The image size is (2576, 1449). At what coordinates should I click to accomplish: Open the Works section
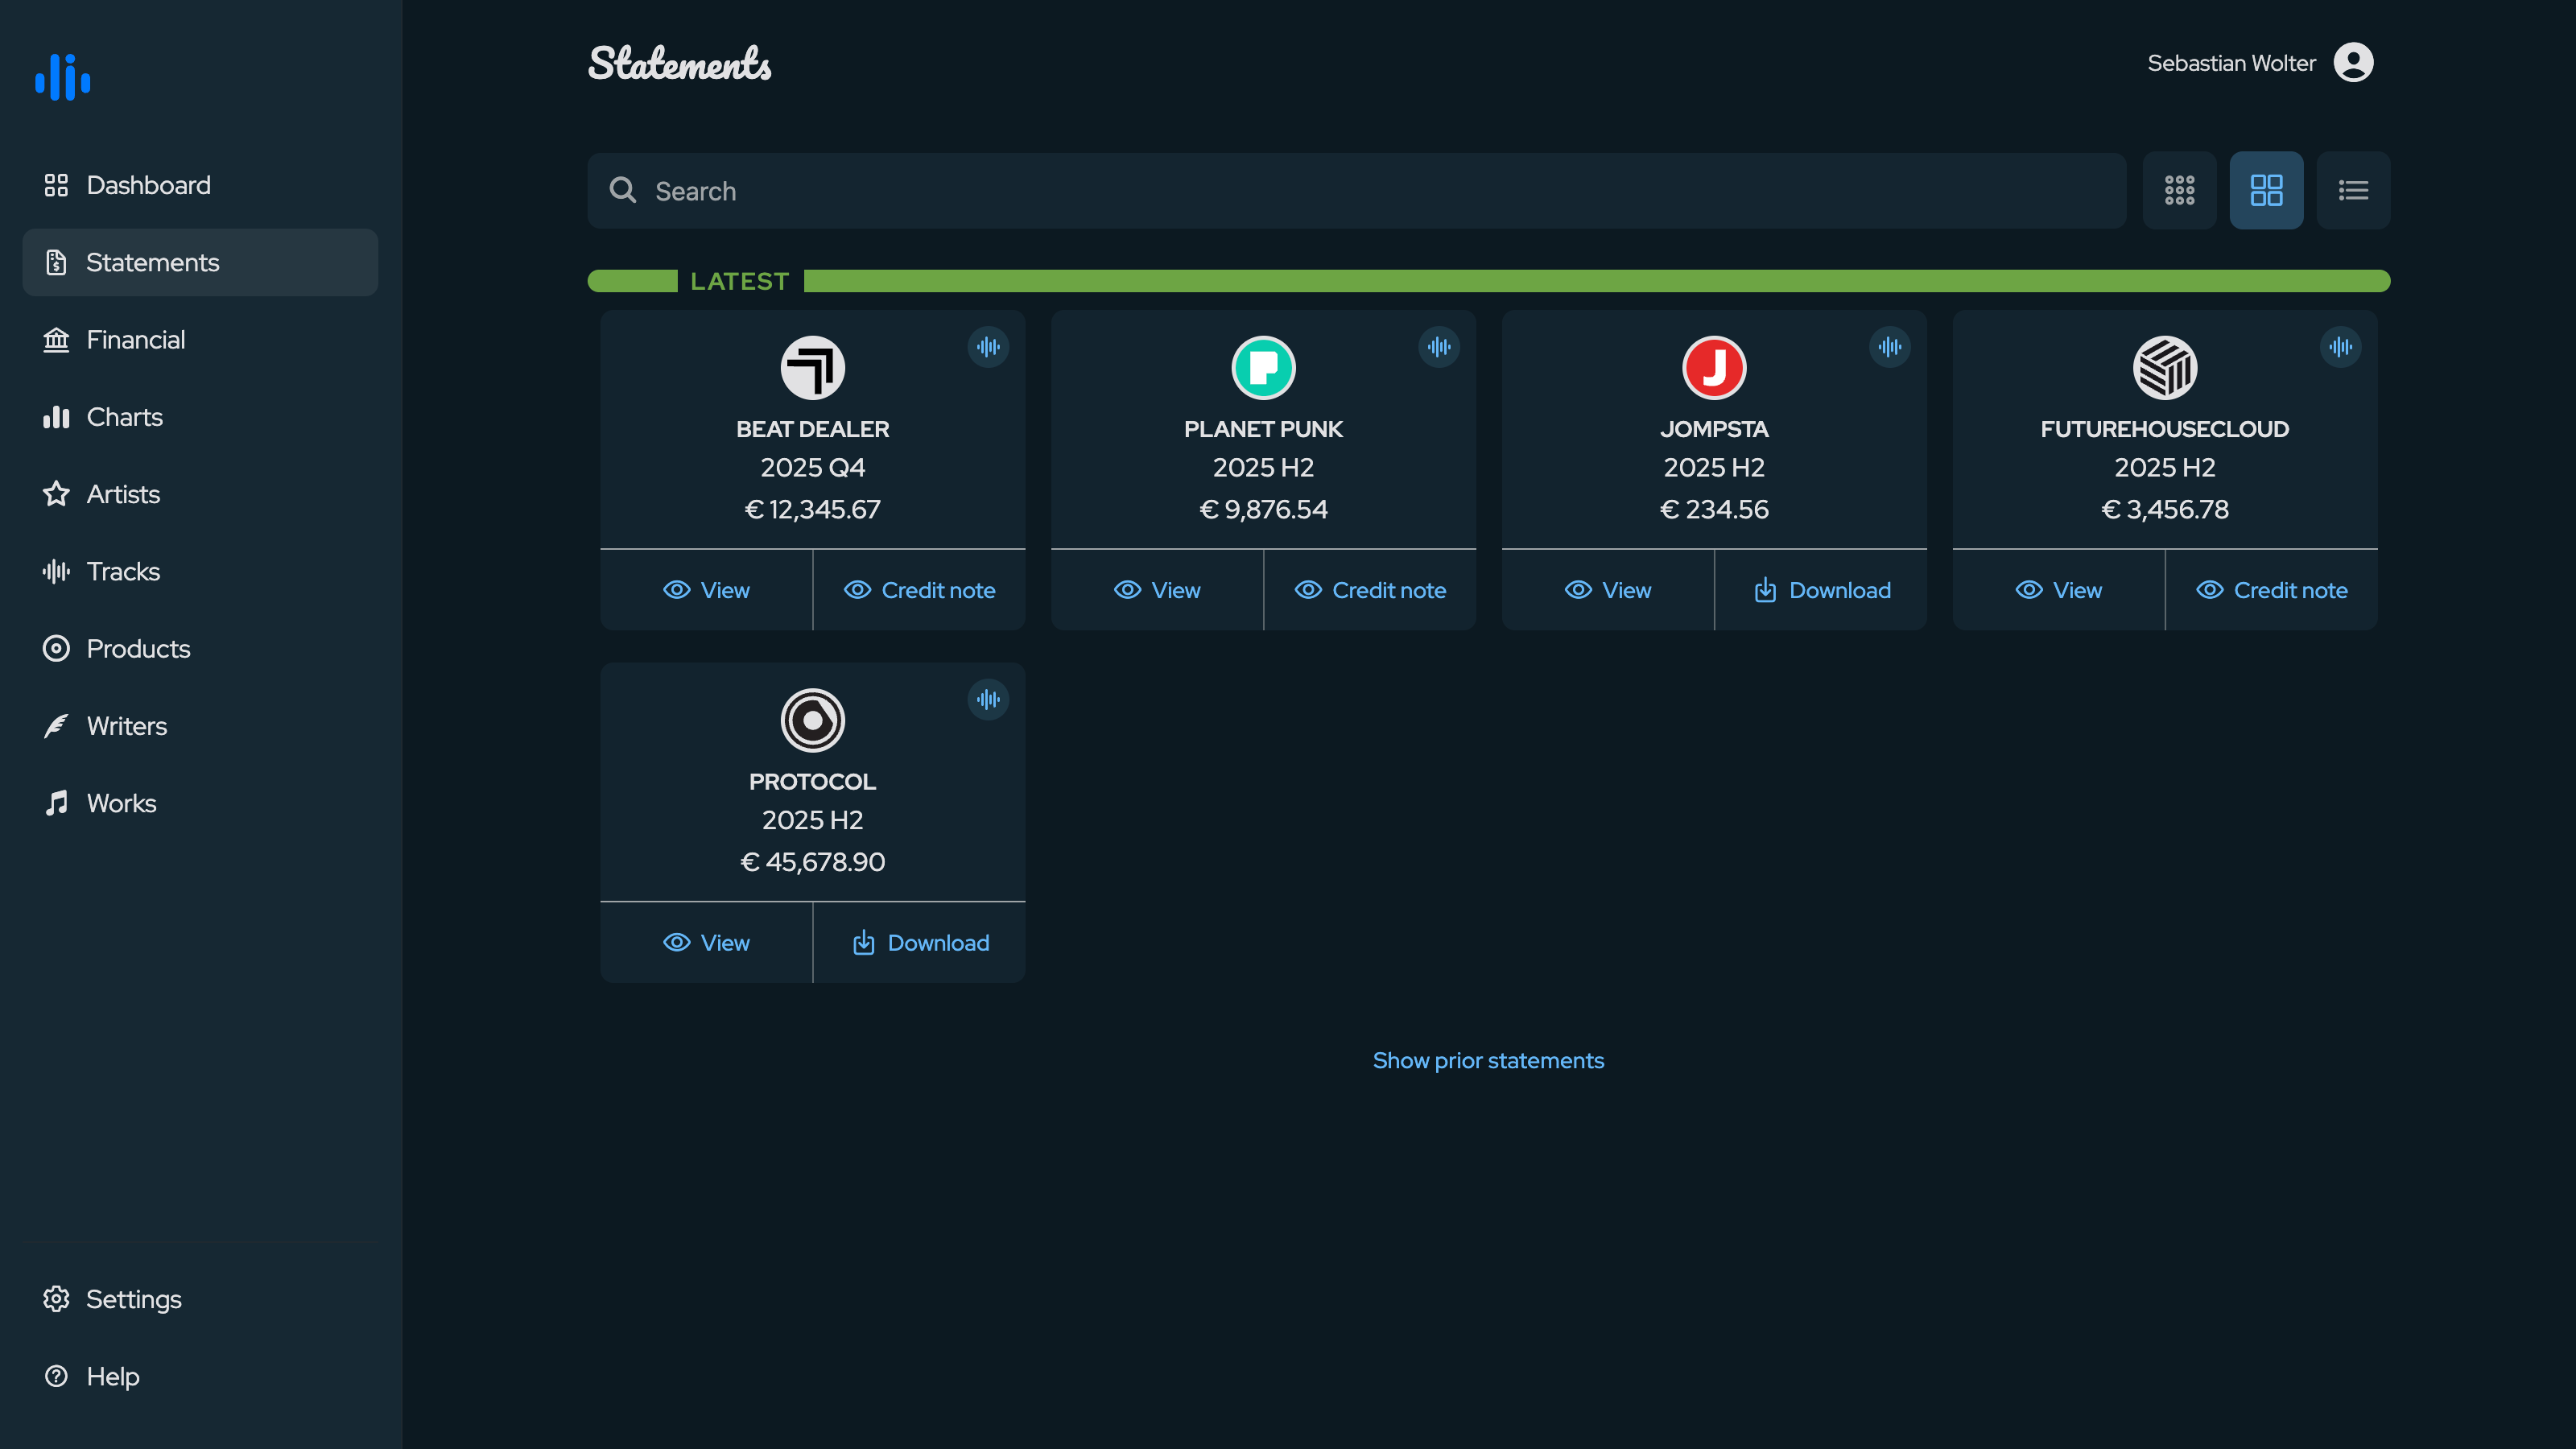200,803
